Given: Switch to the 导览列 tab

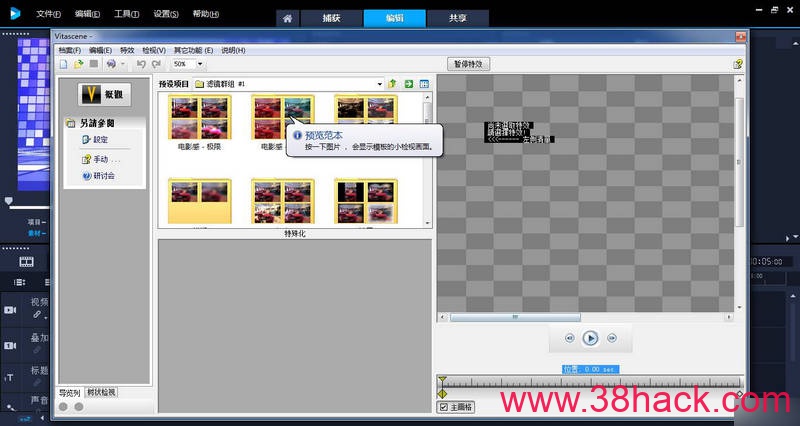Looking at the screenshot, I should [69, 393].
